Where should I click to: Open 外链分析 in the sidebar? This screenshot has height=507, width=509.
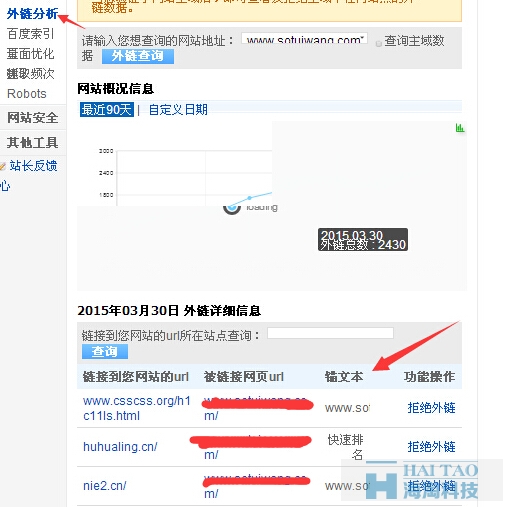pyautogui.click(x=32, y=14)
